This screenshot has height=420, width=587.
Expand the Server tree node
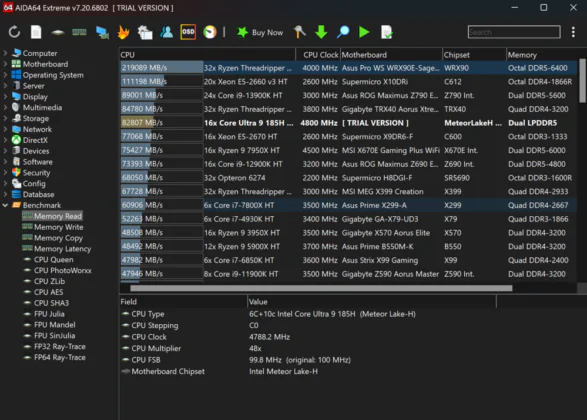click(5, 86)
